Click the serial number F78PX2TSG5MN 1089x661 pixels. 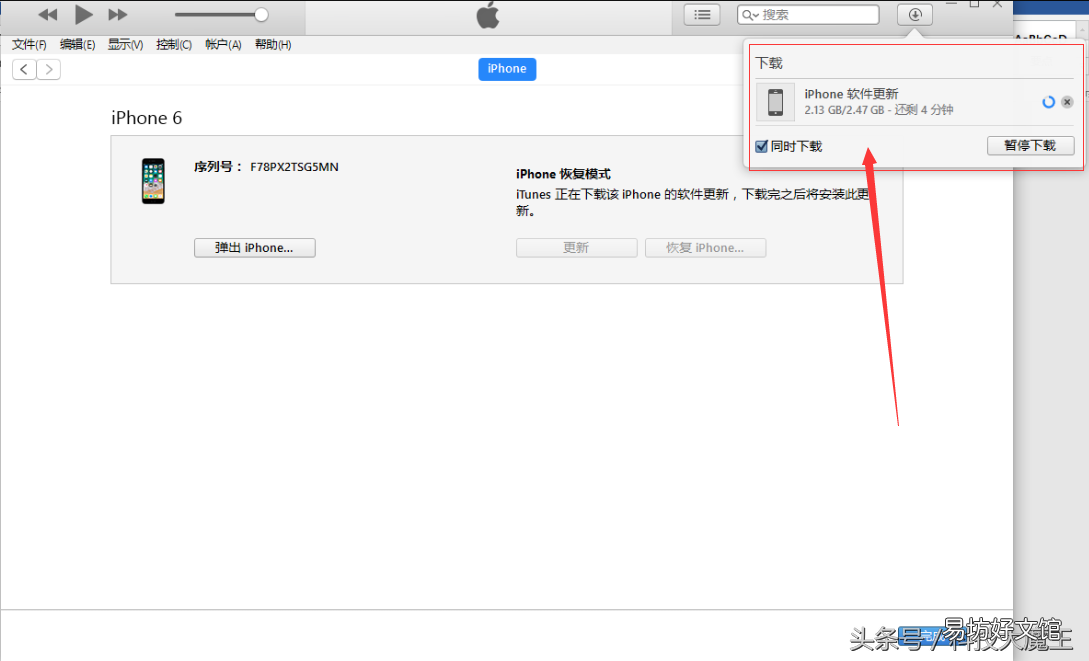(294, 167)
